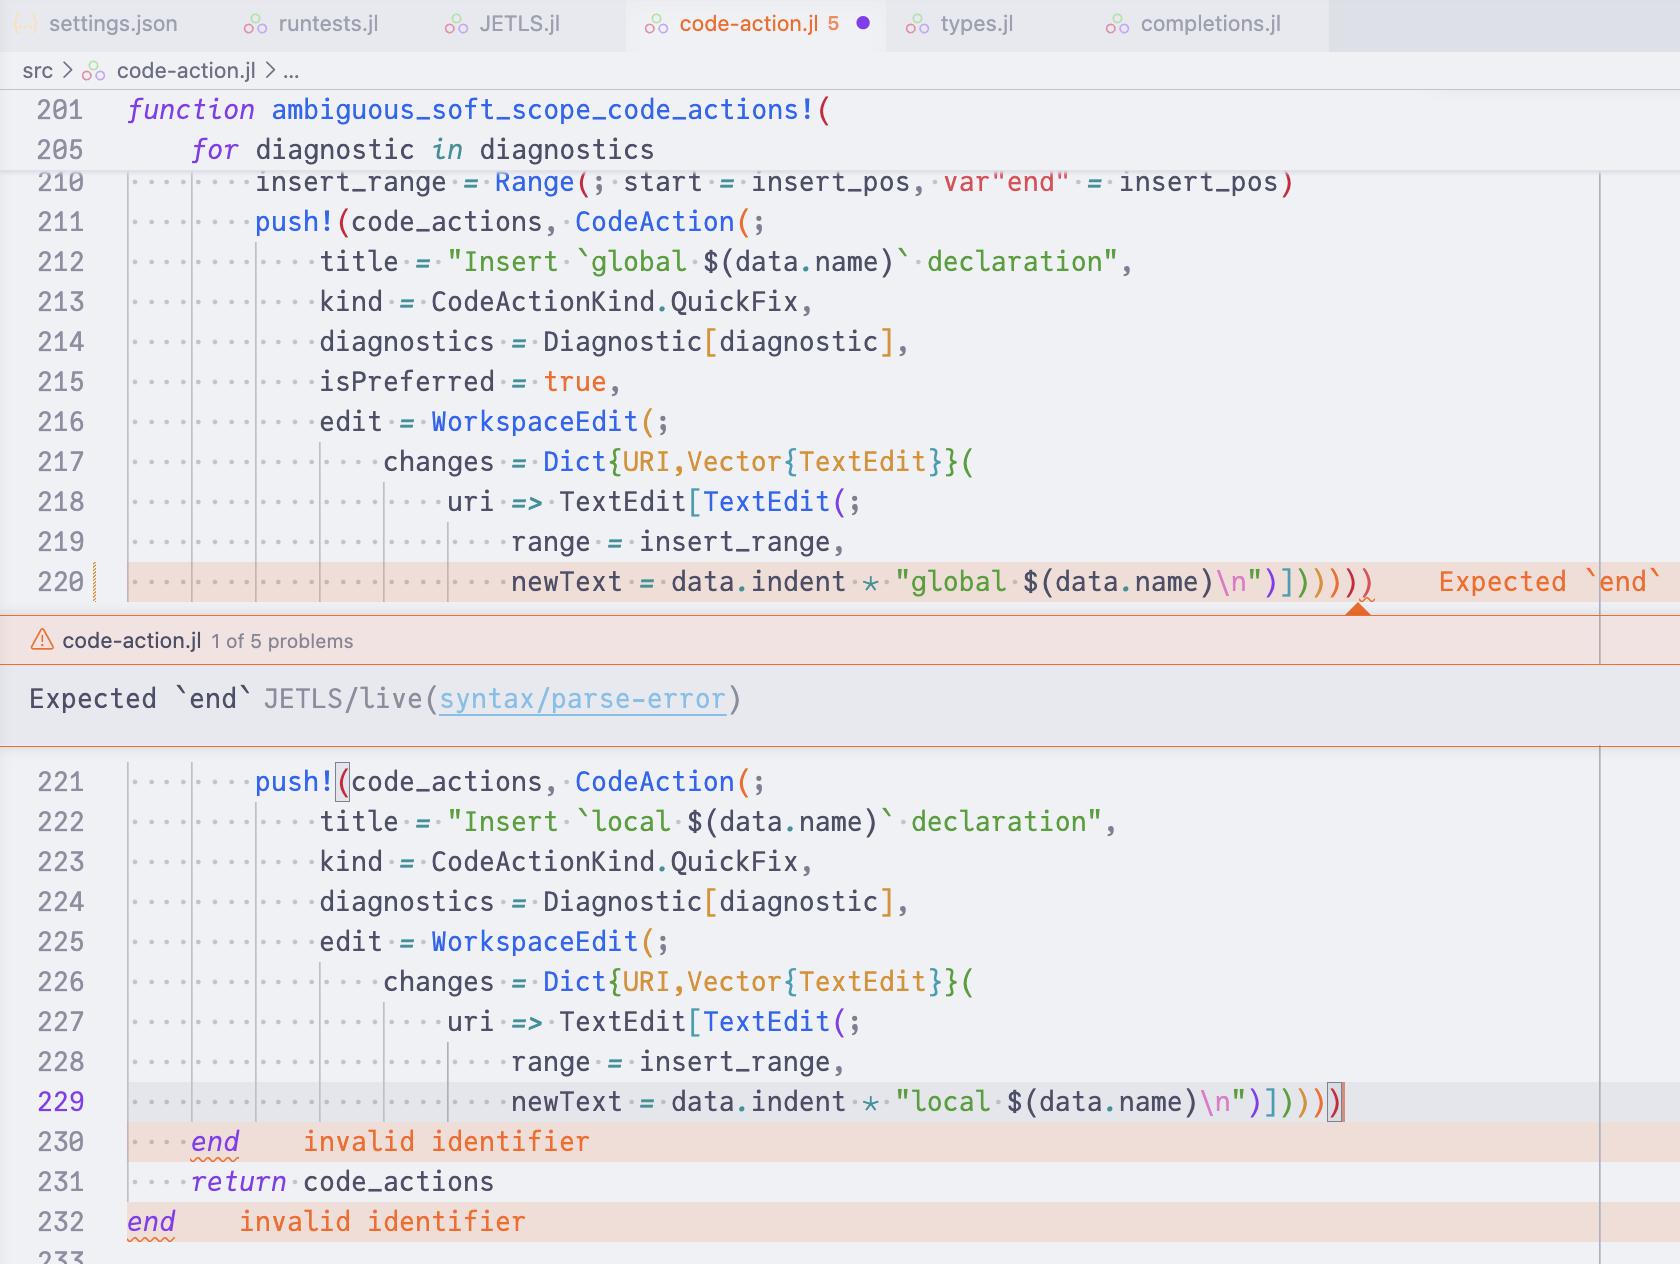Click 'WorkspaceEdit' on line 225
The image size is (1680, 1264).
point(535,942)
